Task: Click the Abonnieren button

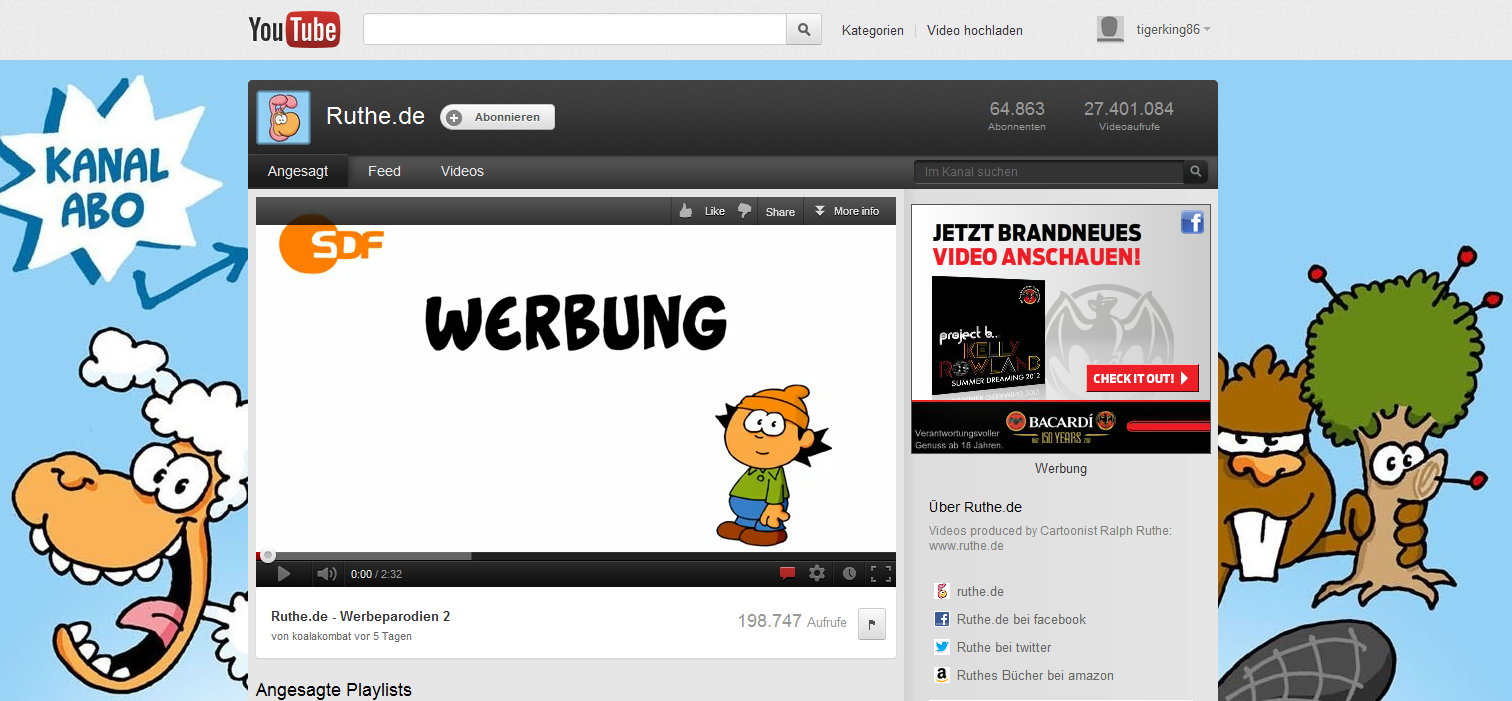Action: tap(497, 117)
